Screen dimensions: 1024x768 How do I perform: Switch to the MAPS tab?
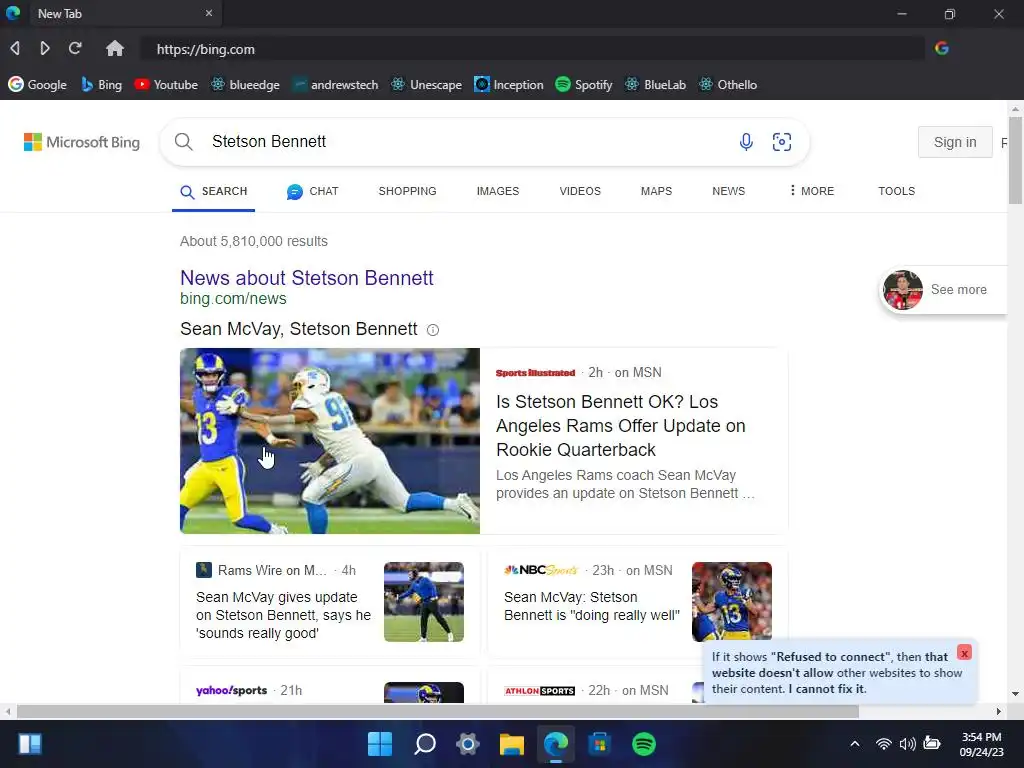click(x=656, y=191)
